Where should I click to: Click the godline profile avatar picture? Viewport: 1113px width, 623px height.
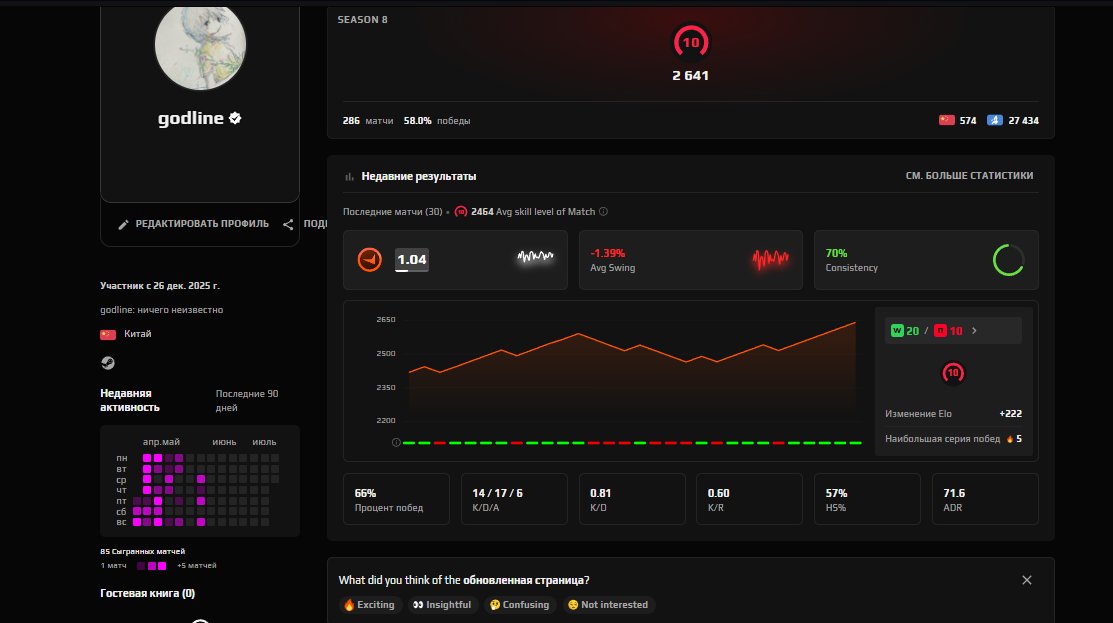200,45
